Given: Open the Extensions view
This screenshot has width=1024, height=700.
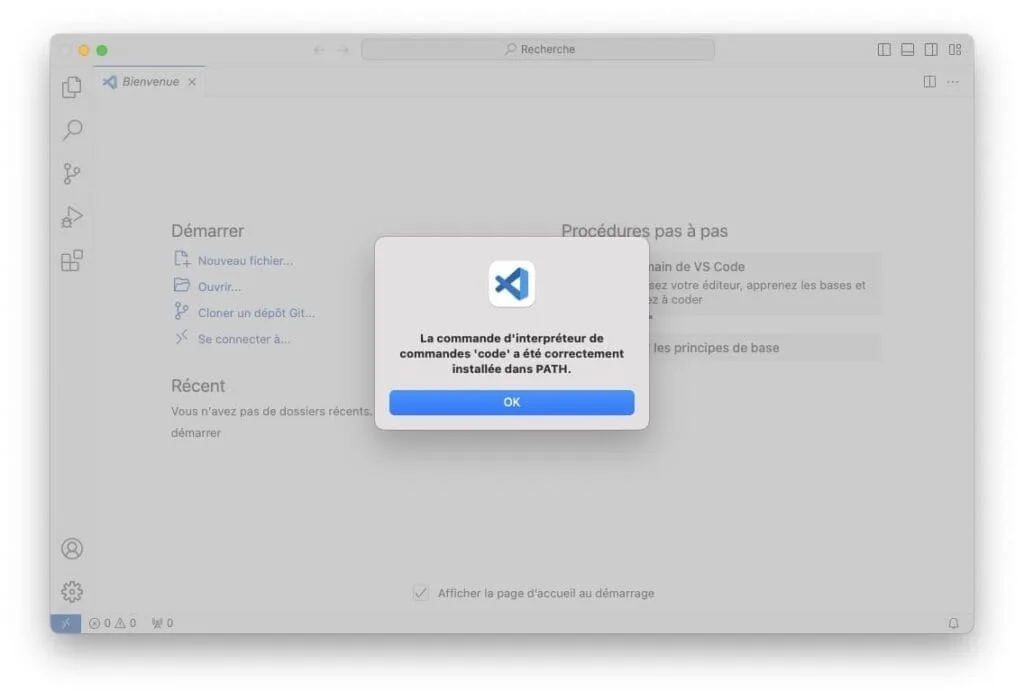Looking at the screenshot, I should (72, 261).
